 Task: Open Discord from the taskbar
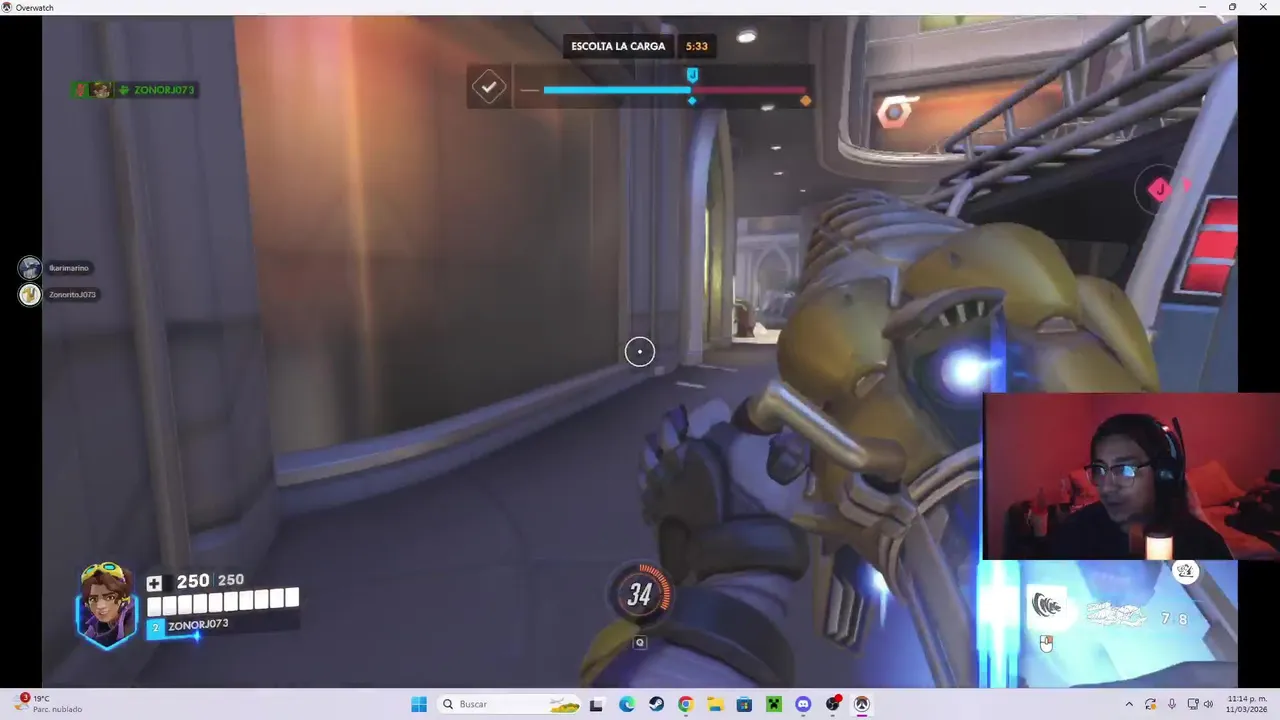[x=803, y=704]
